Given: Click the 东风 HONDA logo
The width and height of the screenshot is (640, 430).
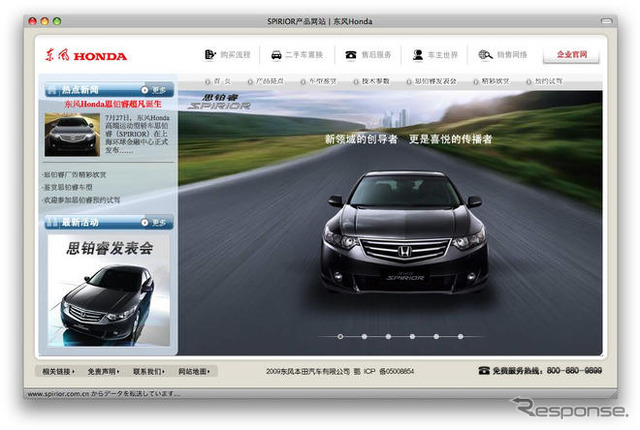Looking at the screenshot, I should [86, 55].
